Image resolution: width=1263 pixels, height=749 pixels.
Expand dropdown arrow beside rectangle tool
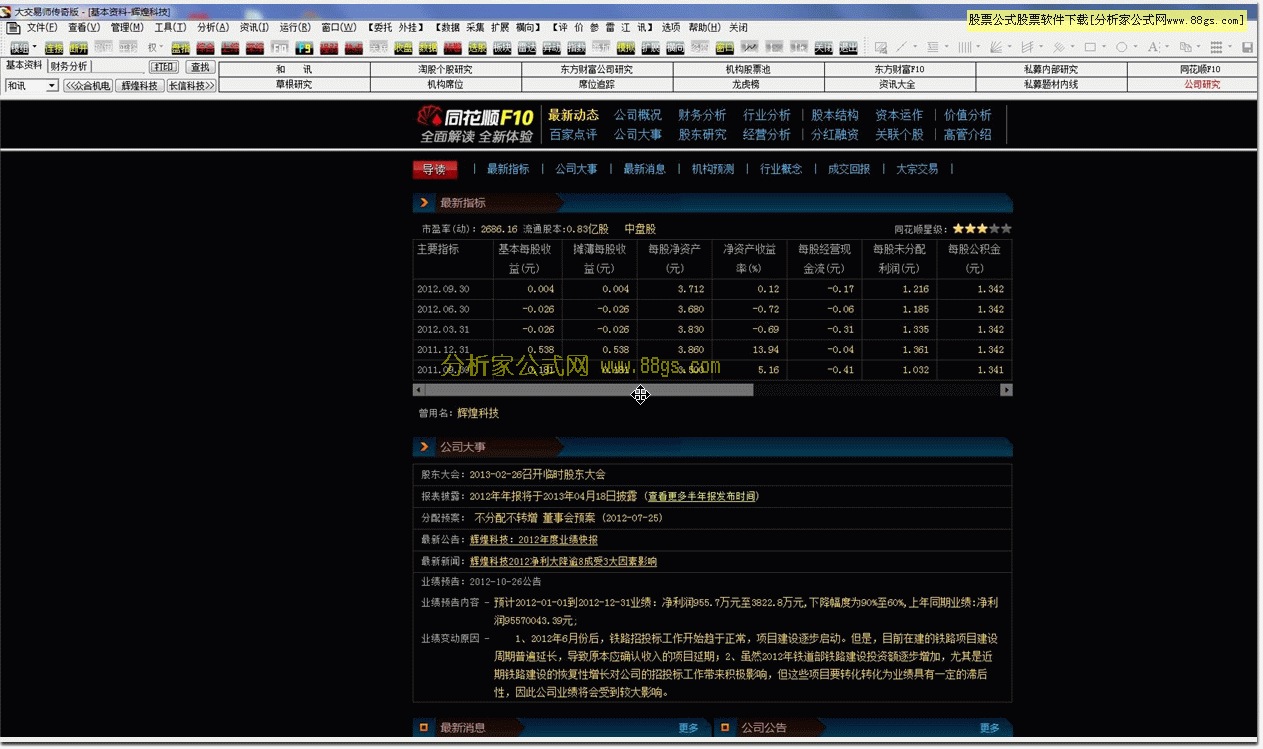[x=1104, y=47]
